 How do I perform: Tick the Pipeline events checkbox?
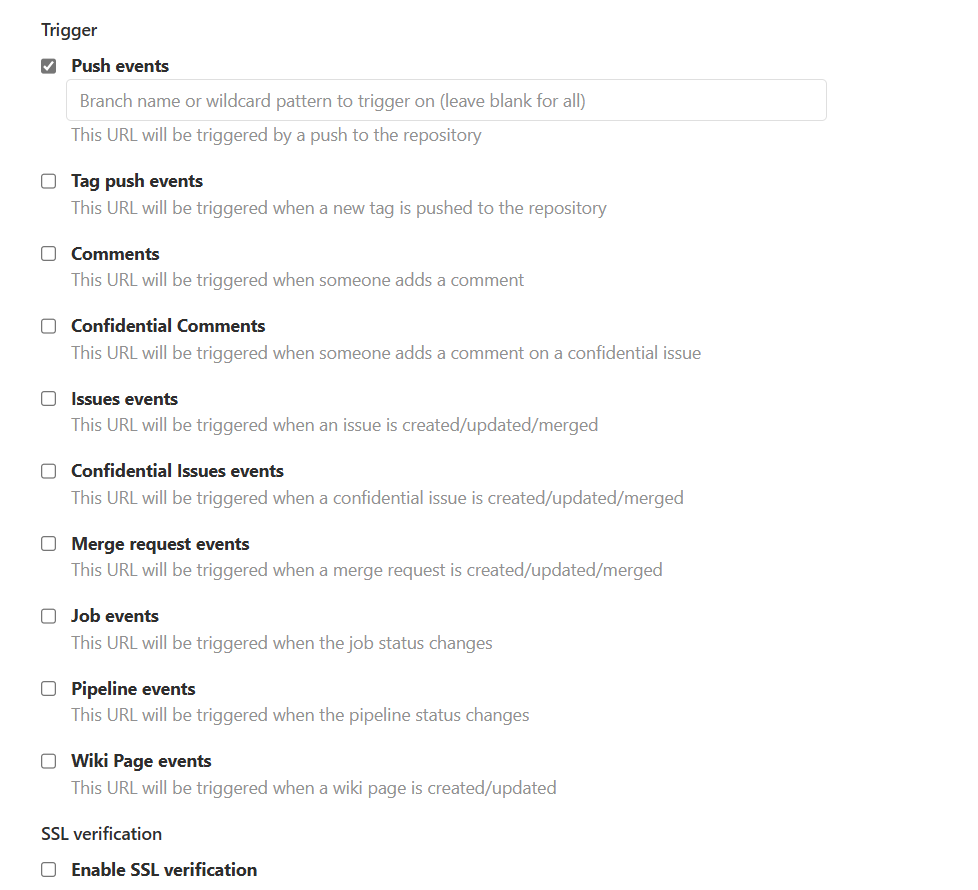[x=48, y=689]
